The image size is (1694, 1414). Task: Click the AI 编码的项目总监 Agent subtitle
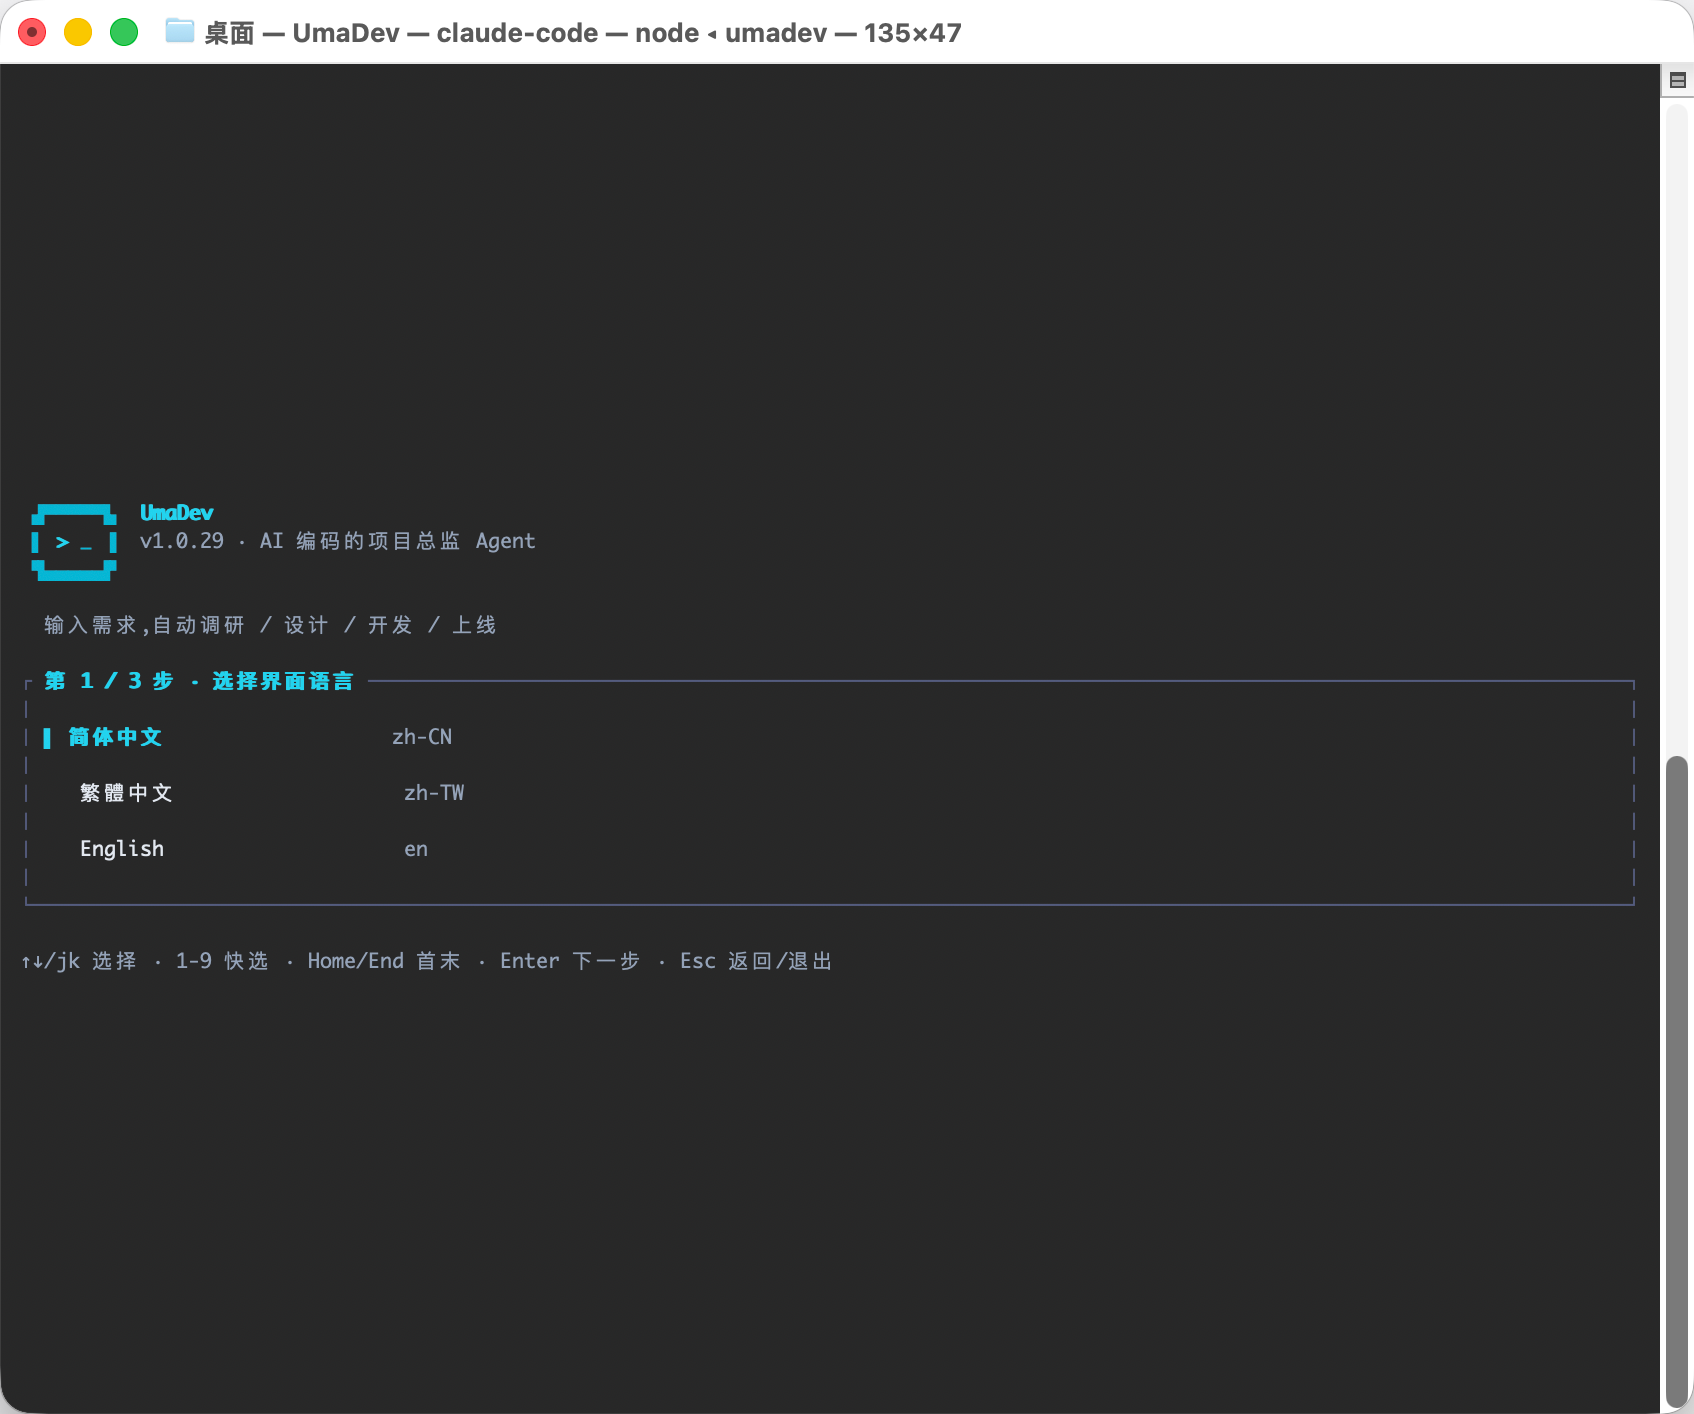click(x=398, y=541)
